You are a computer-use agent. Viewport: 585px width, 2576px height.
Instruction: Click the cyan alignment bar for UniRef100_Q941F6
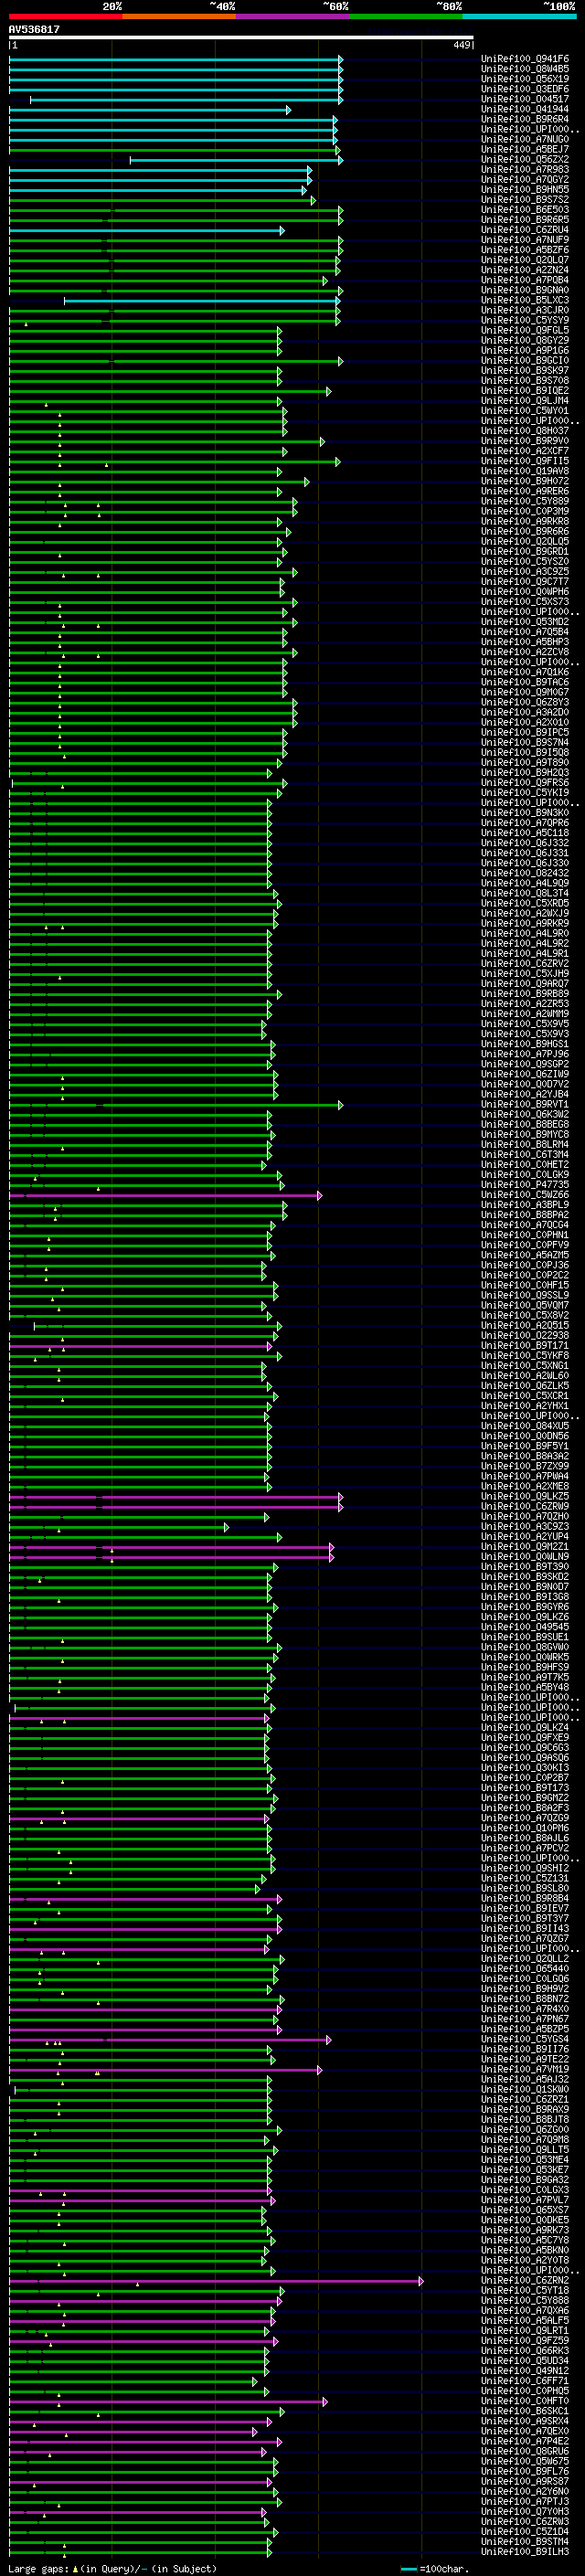click(x=175, y=59)
